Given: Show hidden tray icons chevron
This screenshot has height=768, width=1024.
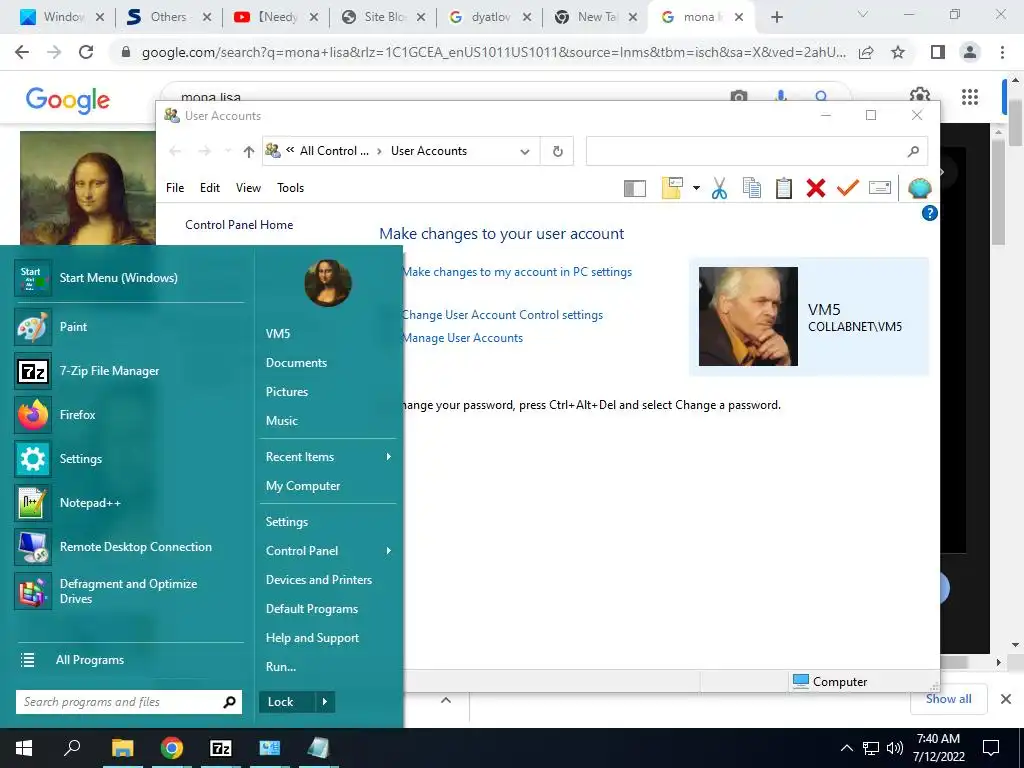Looking at the screenshot, I should pyautogui.click(x=846, y=748).
